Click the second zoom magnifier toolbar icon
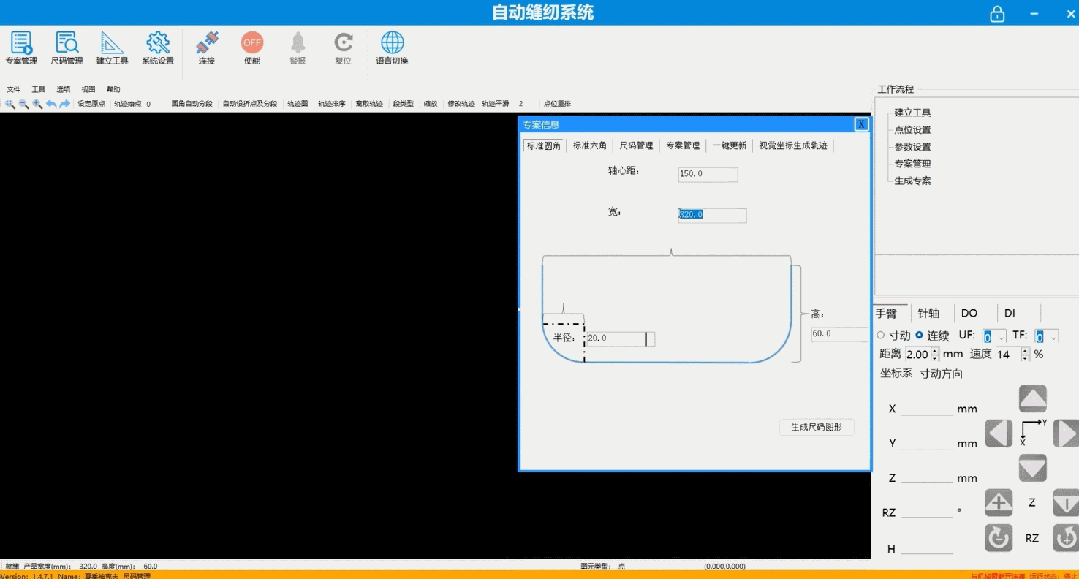The image size is (1079, 579). (23, 104)
